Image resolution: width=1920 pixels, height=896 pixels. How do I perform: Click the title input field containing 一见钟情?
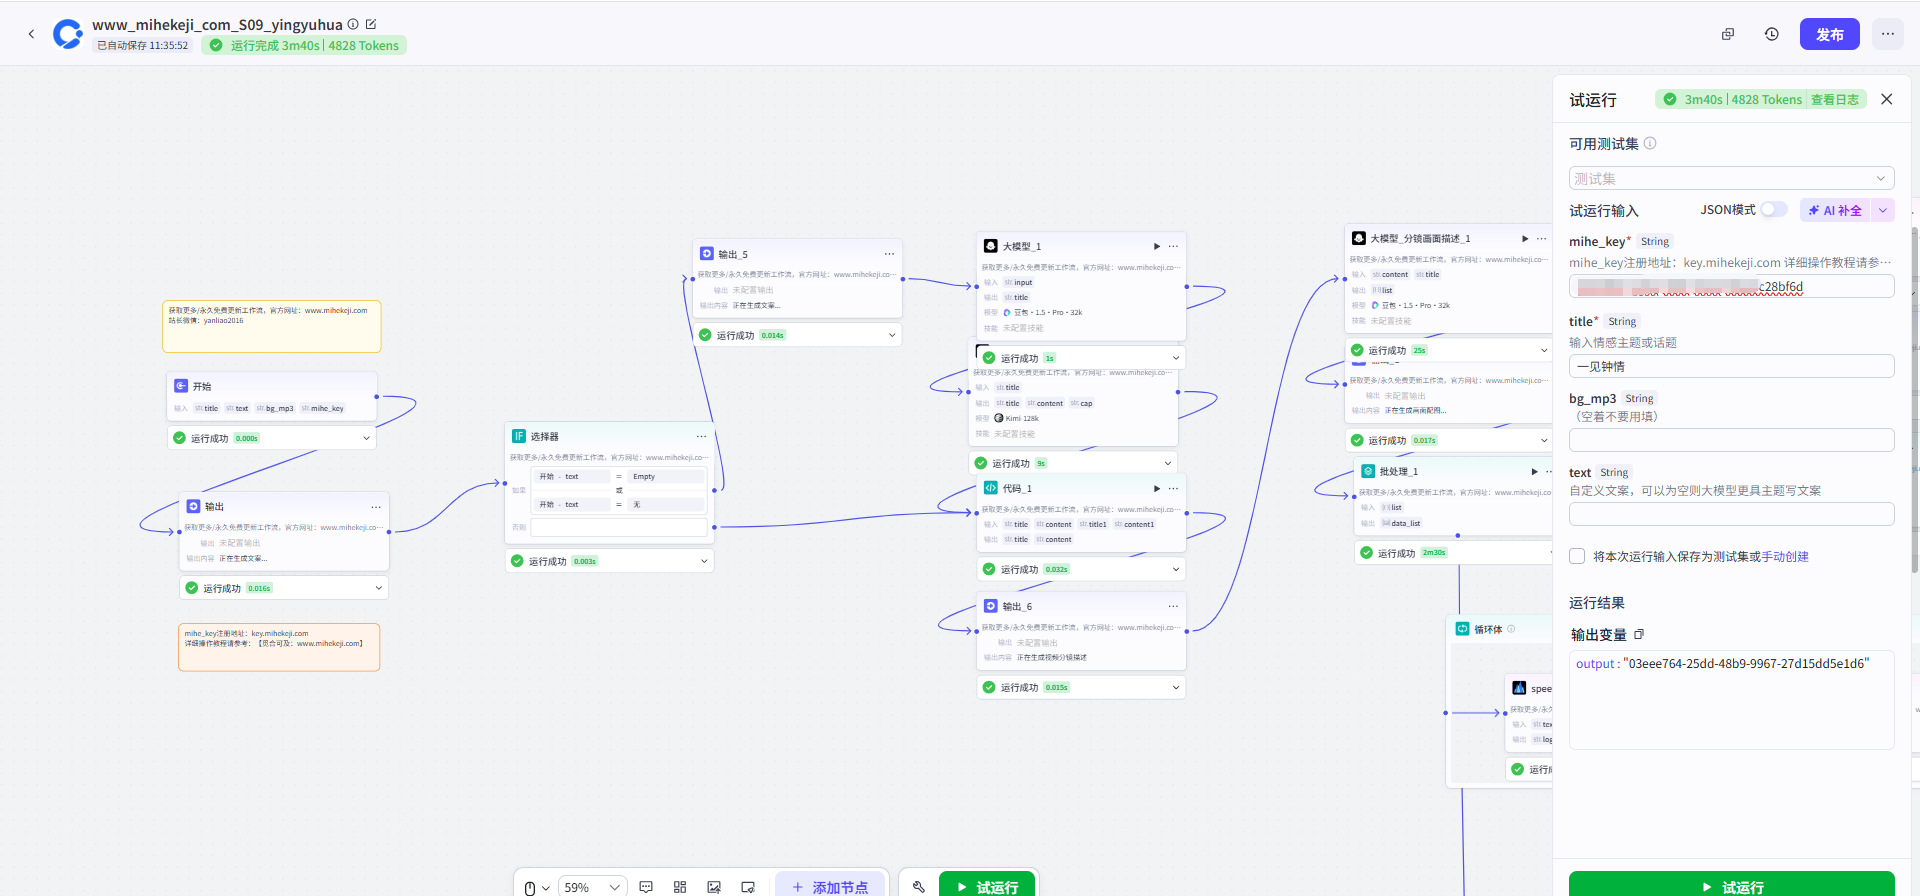click(1731, 367)
